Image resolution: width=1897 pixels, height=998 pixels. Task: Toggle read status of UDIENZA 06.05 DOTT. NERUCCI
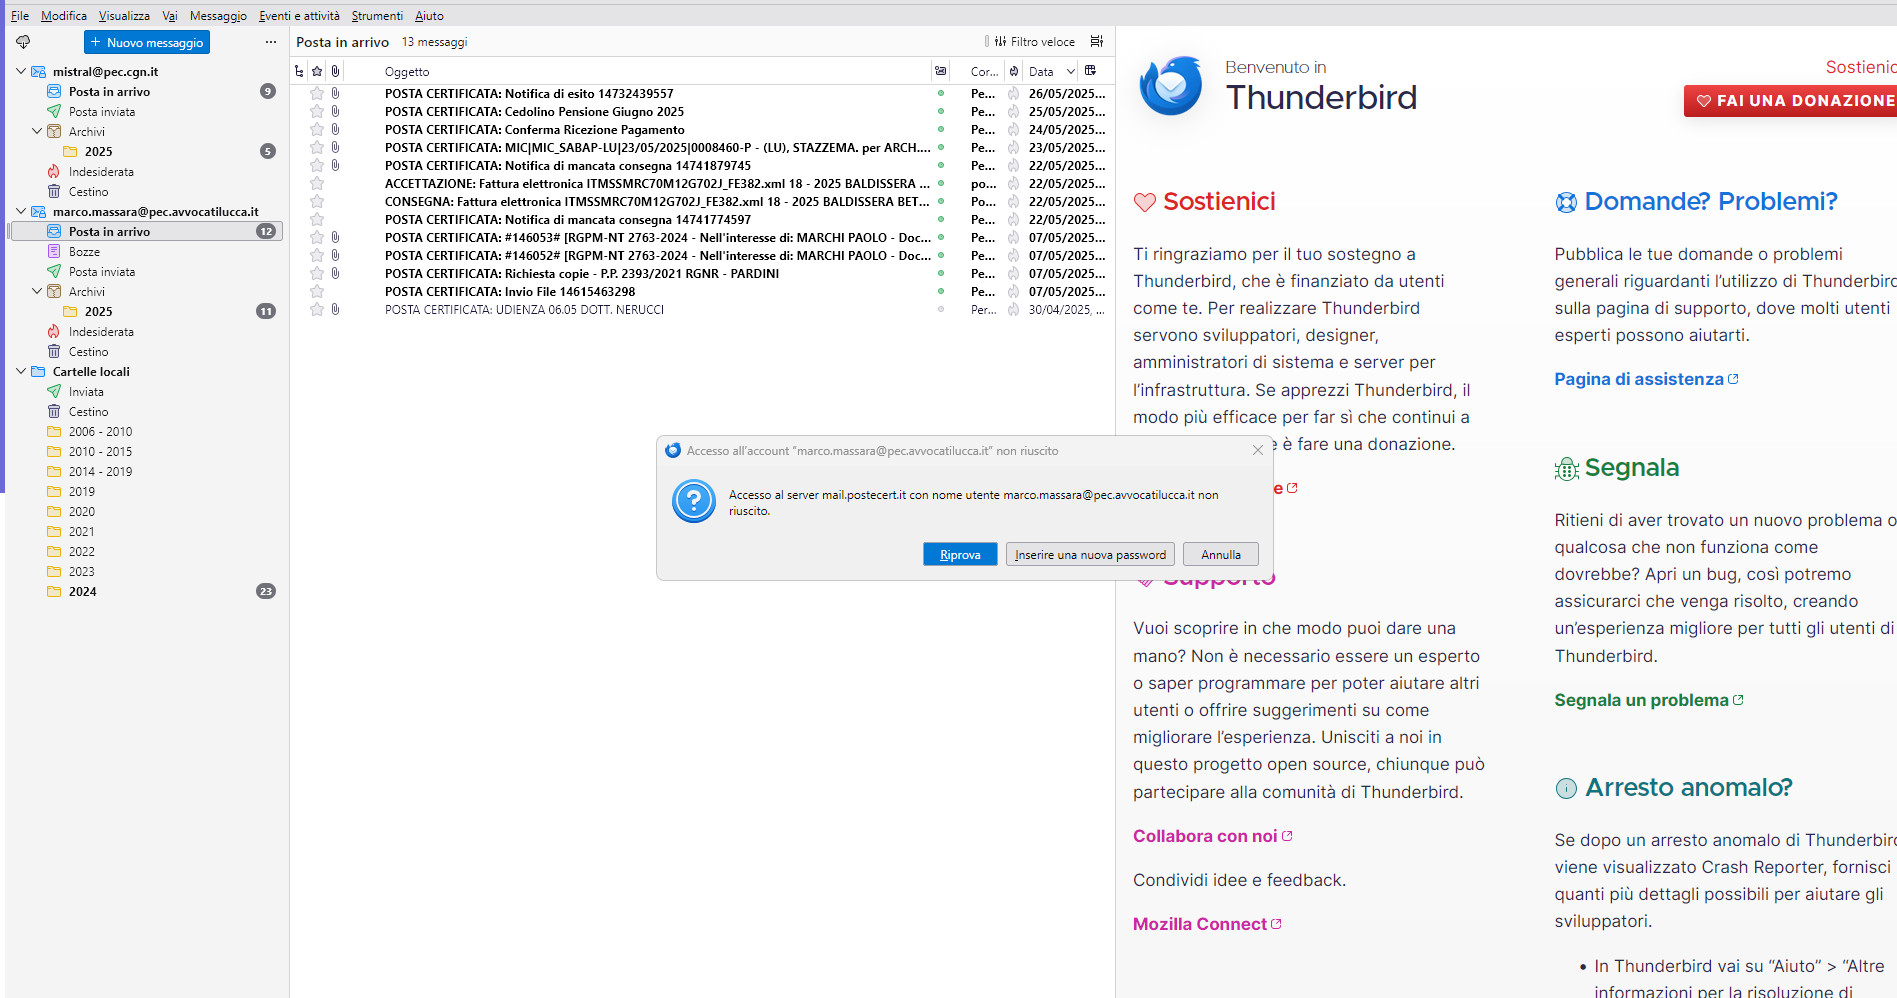pyautogui.click(x=940, y=310)
